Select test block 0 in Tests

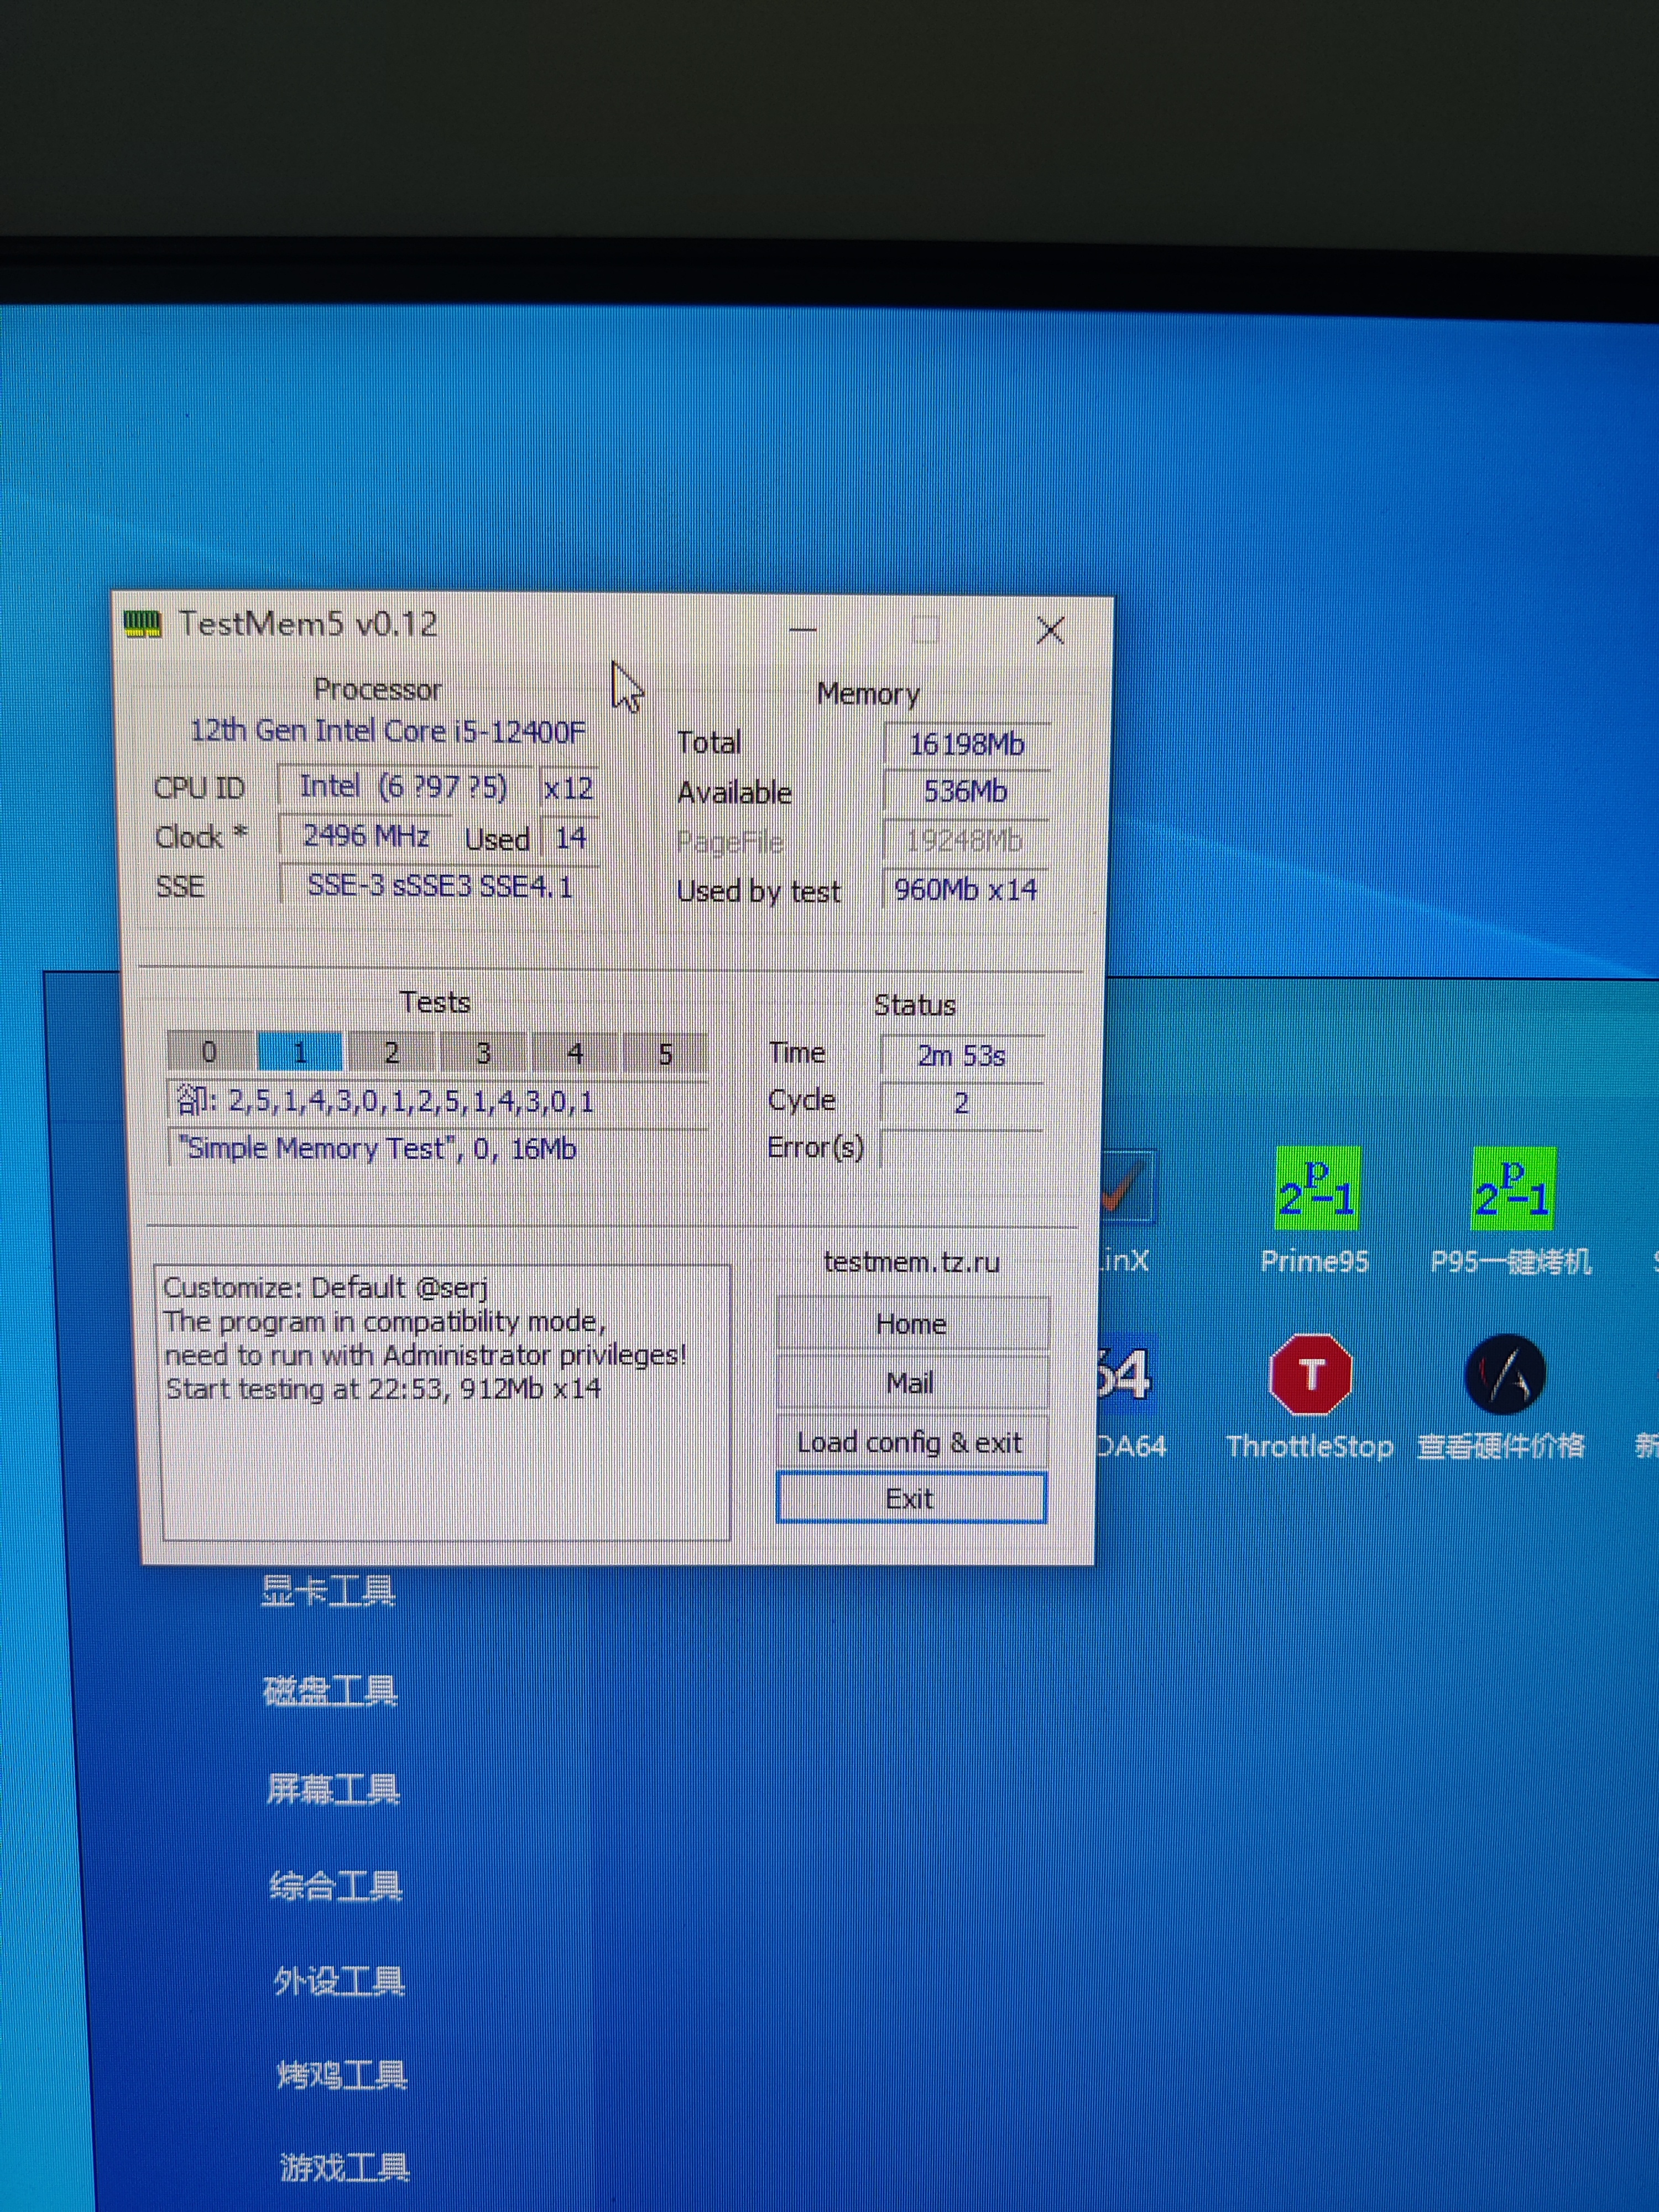click(x=209, y=1052)
